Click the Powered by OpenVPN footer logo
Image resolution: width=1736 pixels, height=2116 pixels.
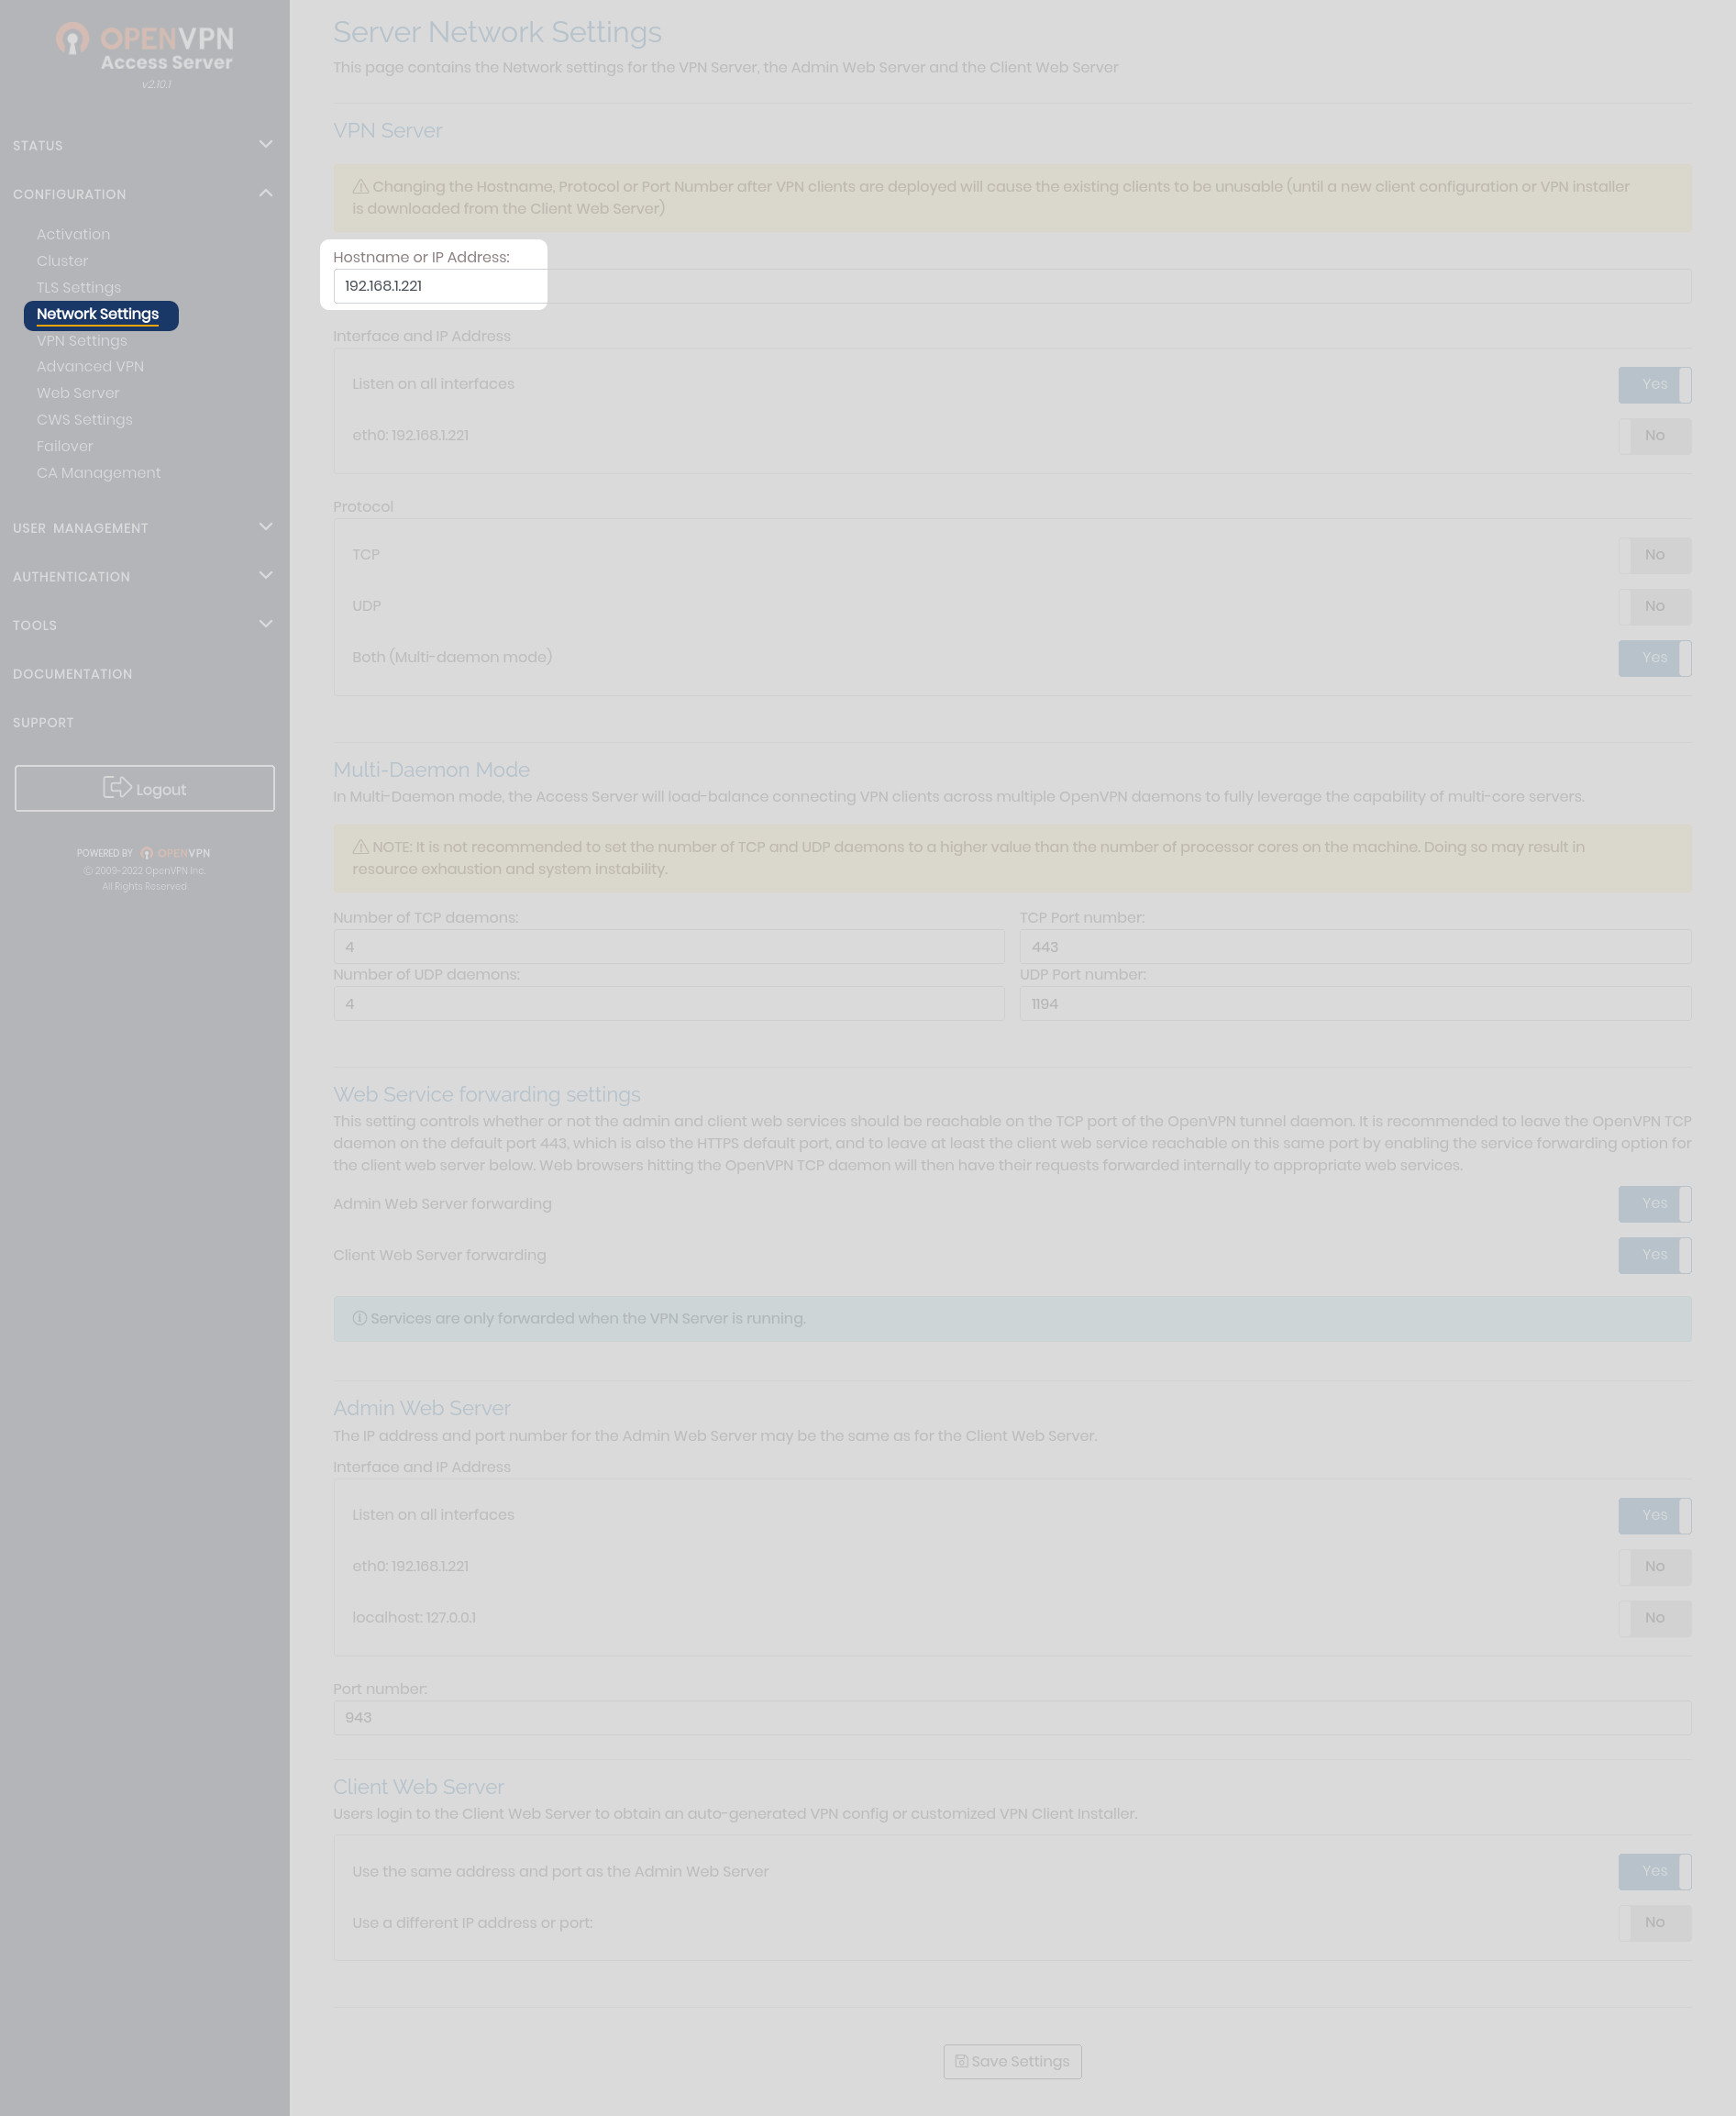coord(144,853)
